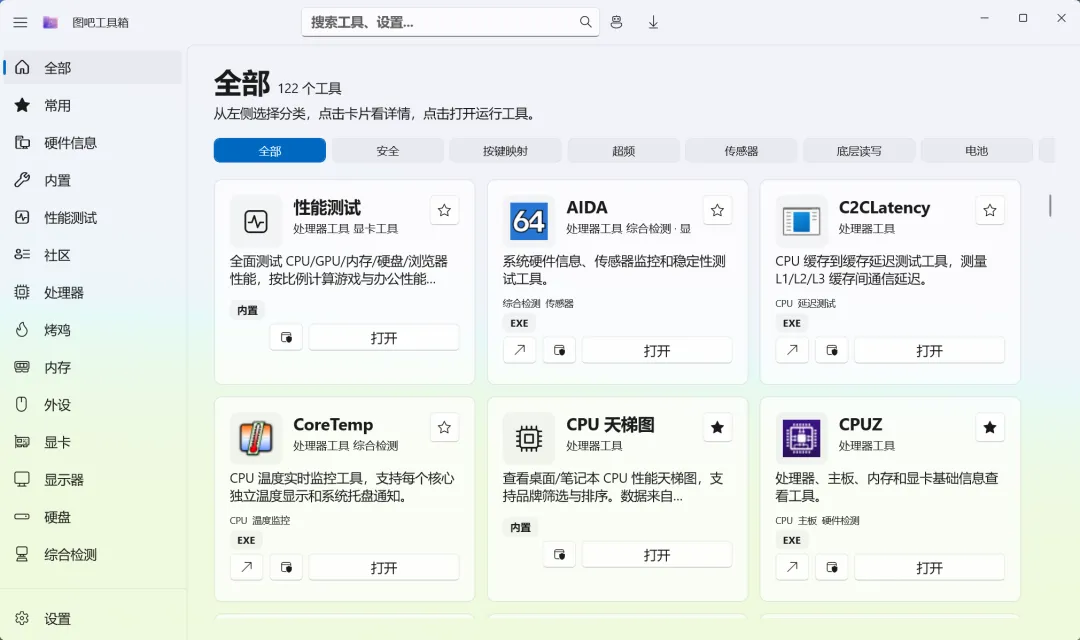
Task: Click CoreTemp card's shield window icon
Action: pos(286,567)
